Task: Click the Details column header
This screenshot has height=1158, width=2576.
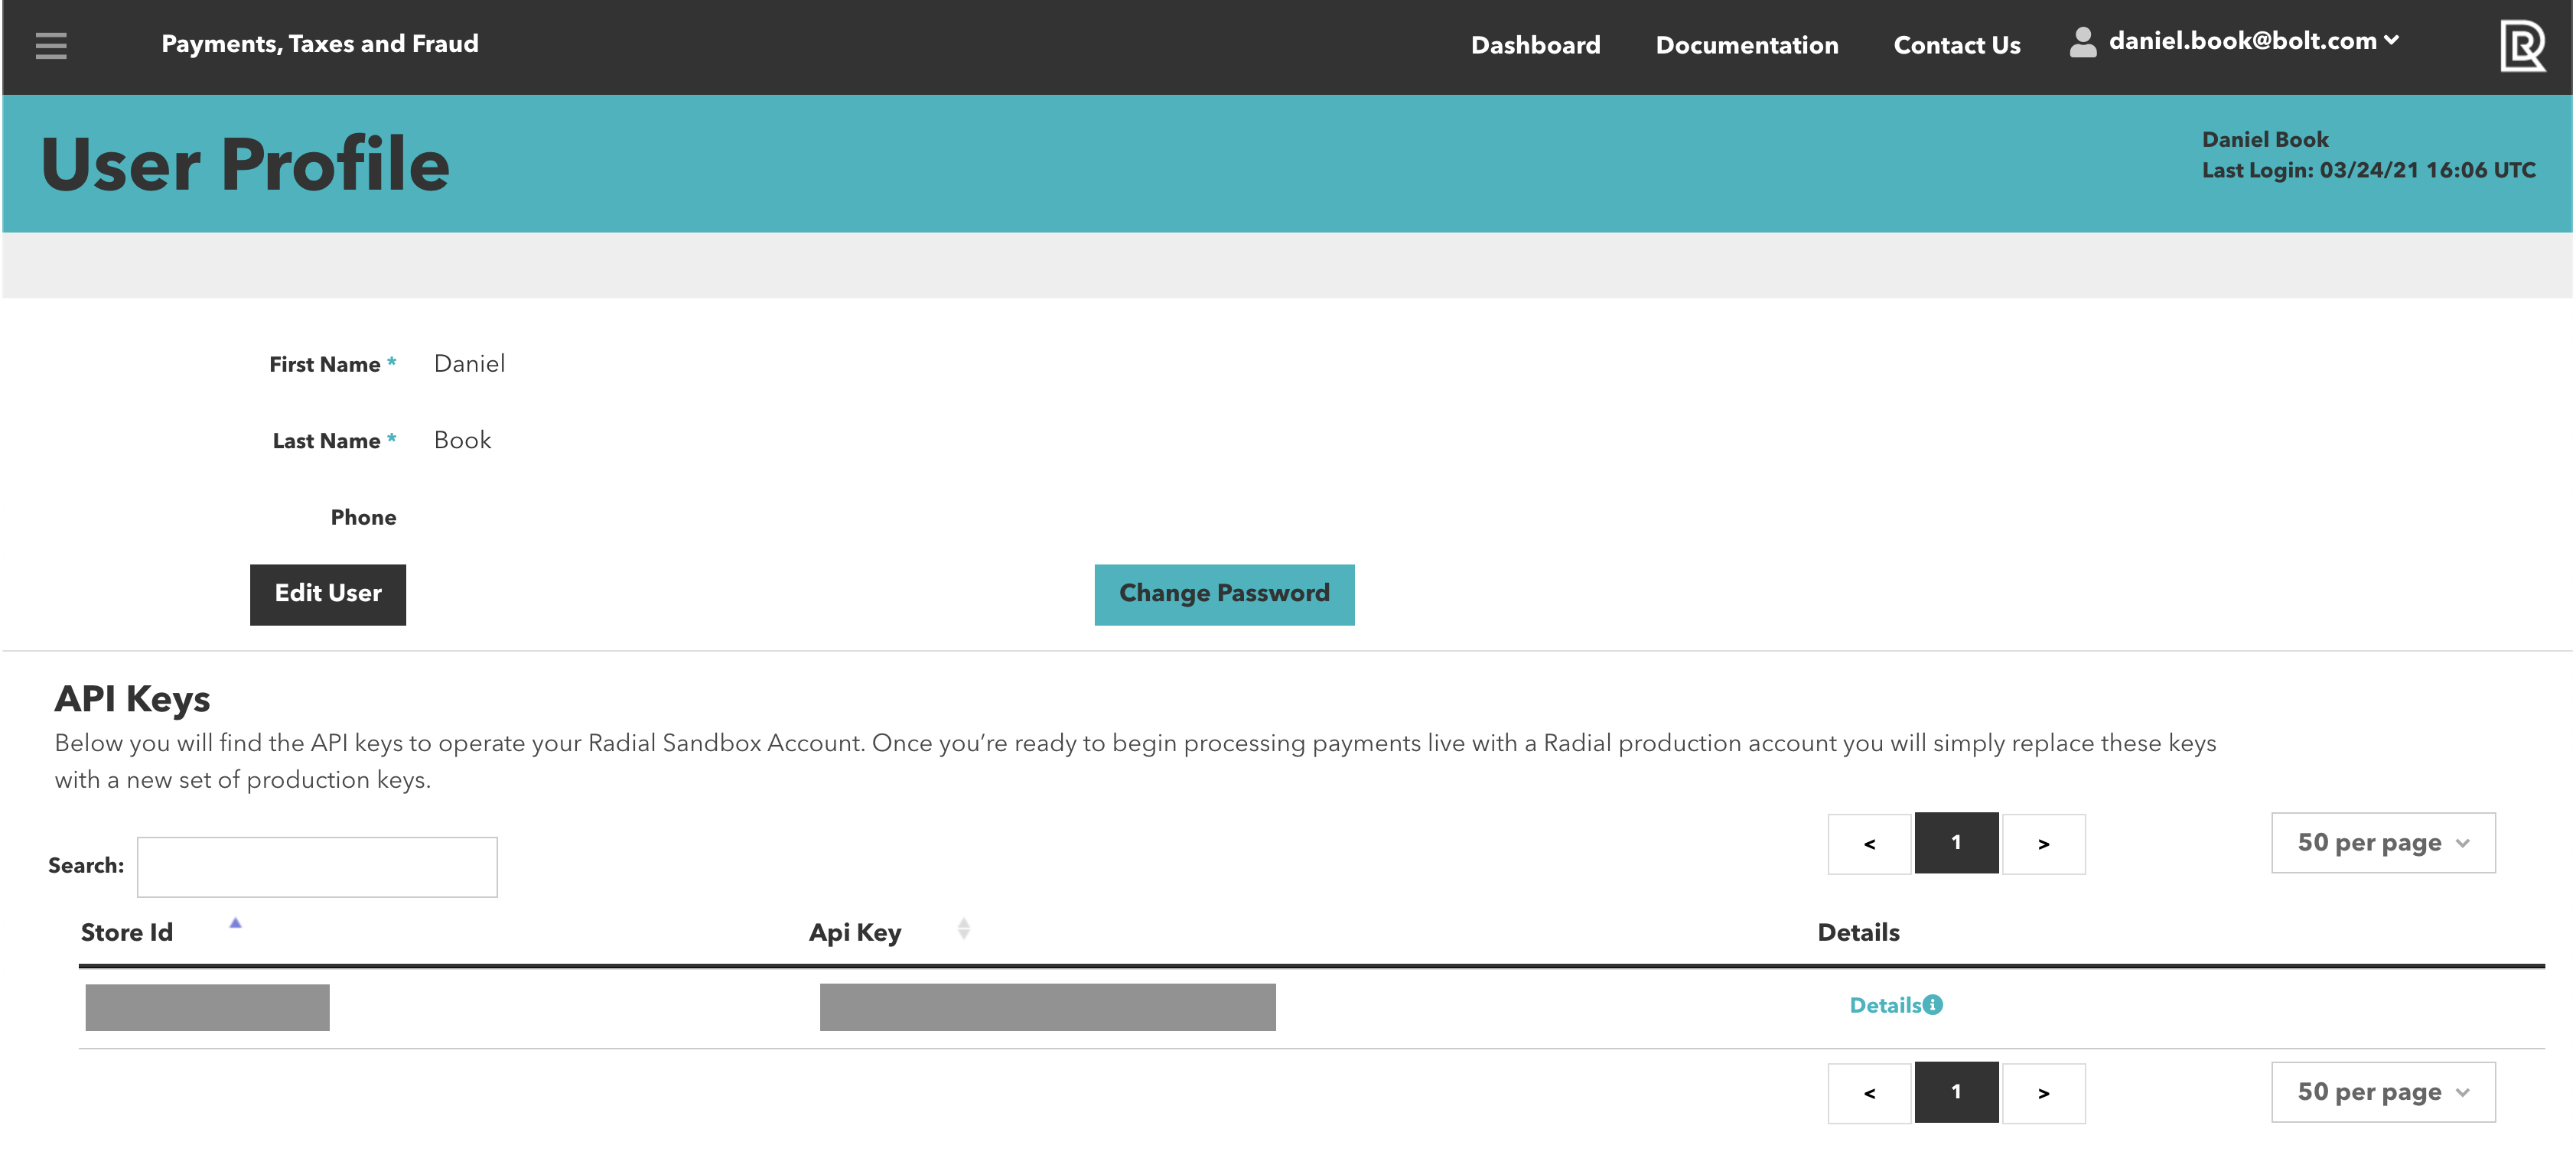Action: pos(1858,932)
